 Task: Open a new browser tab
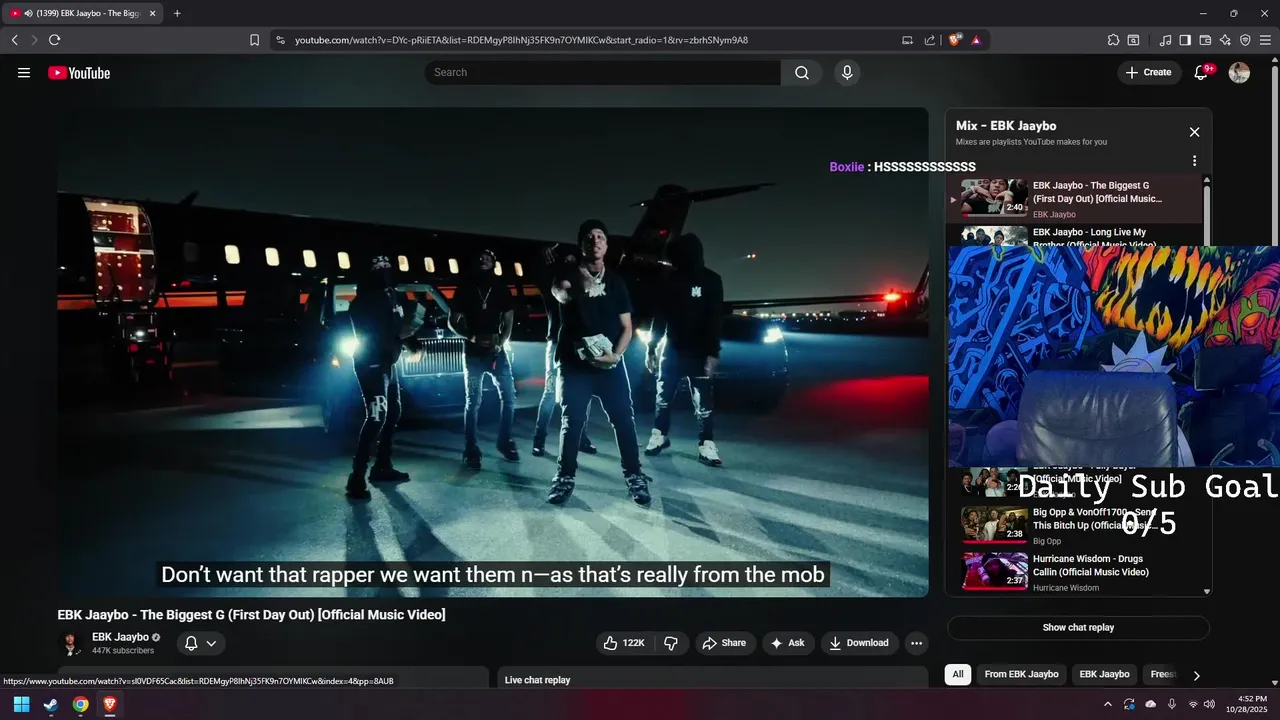pos(177,13)
